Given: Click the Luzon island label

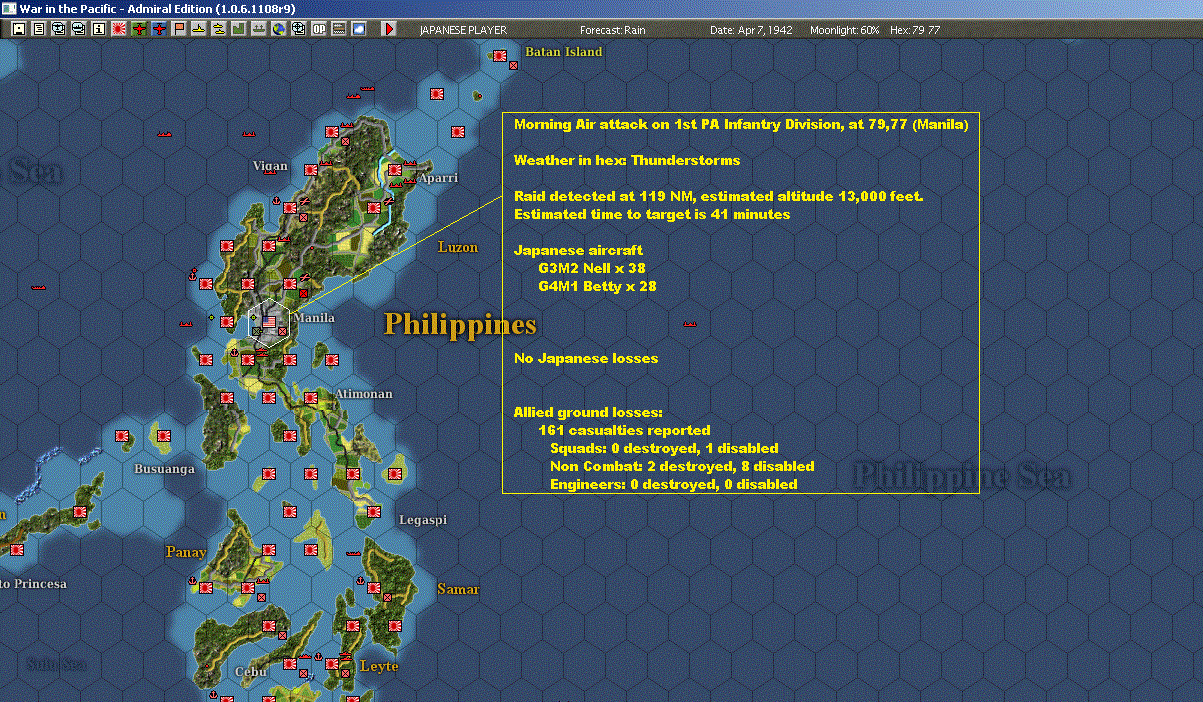Looking at the screenshot, I should pyautogui.click(x=458, y=247).
